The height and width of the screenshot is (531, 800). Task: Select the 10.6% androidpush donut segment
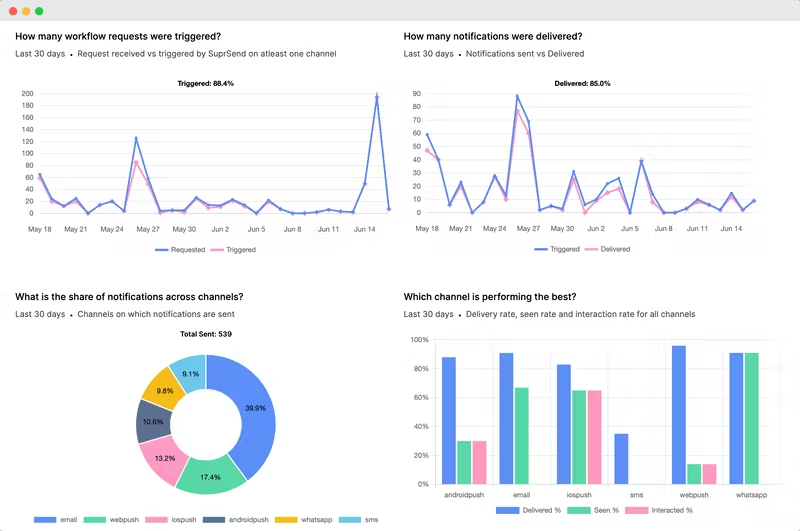pyautogui.click(x=153, y=422)
